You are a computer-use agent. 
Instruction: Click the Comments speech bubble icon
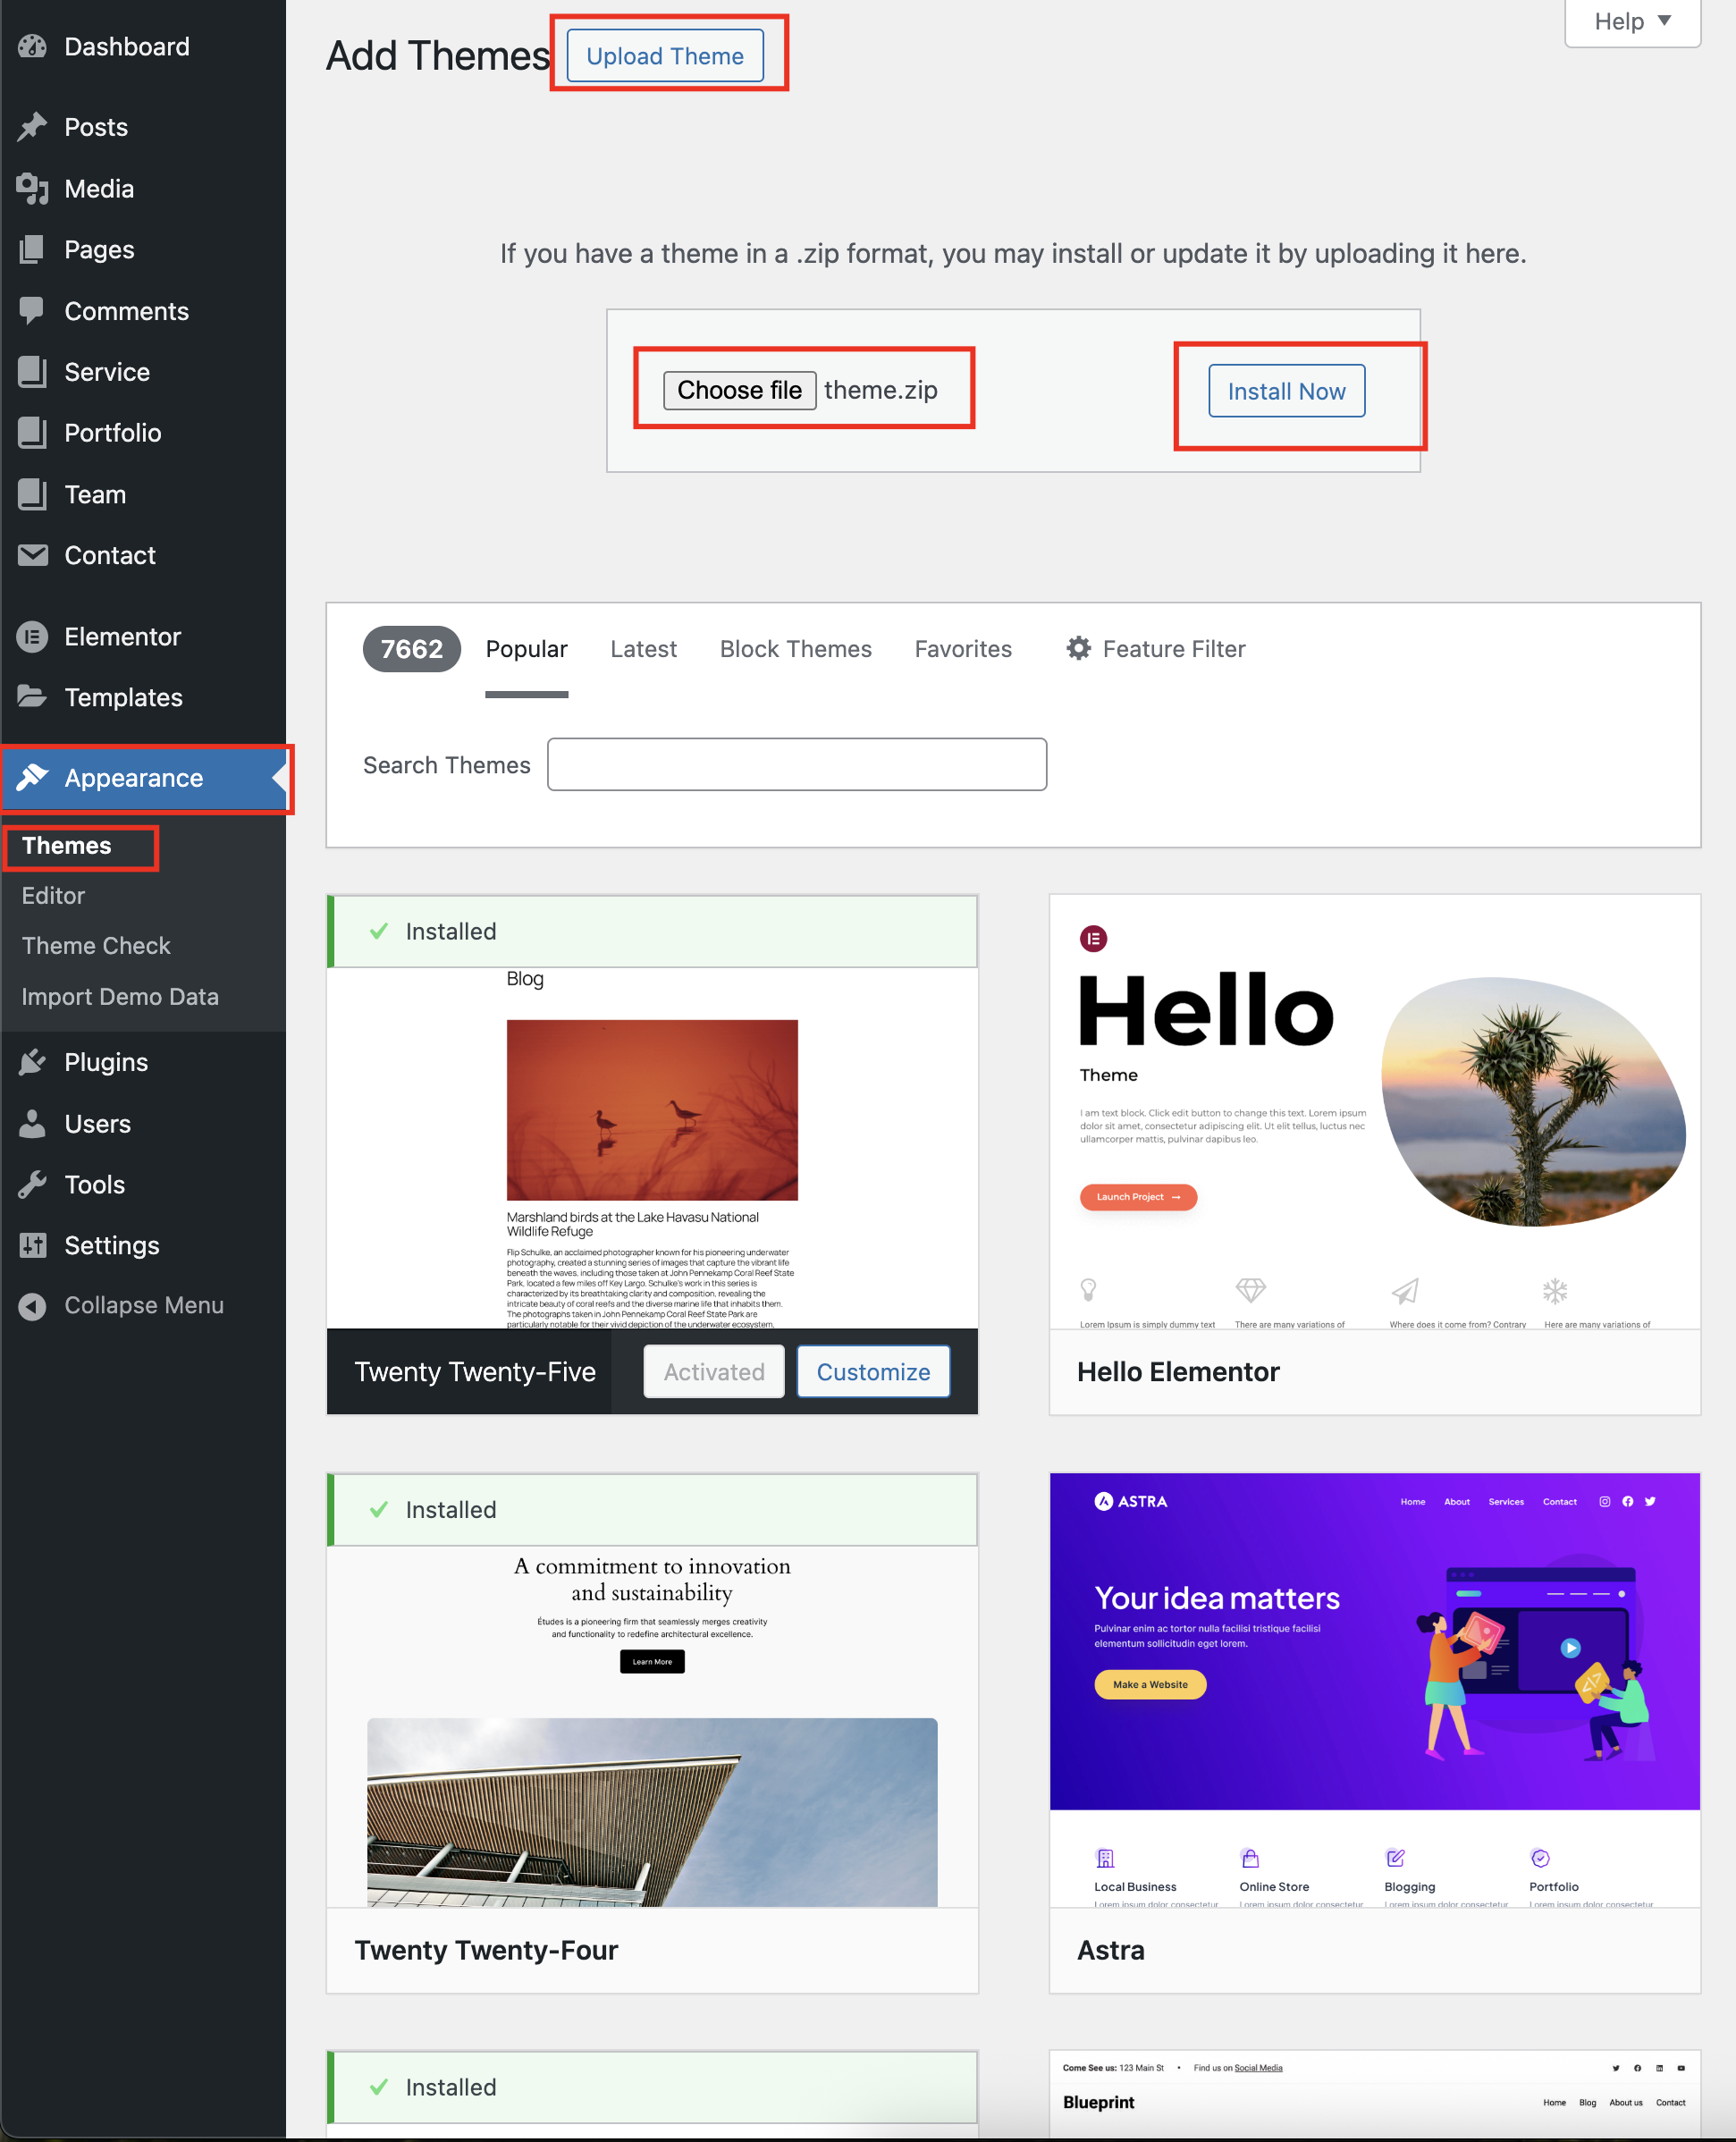click(32, 311)
